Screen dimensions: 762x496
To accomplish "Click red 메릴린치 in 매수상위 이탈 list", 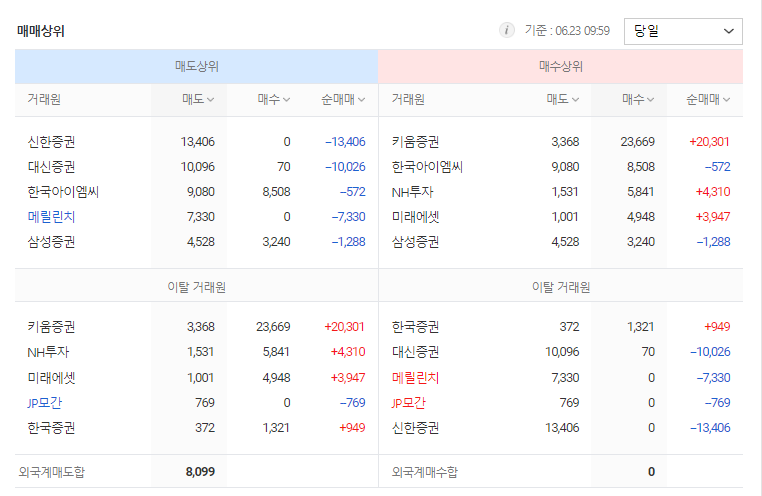I will tap(416, 377).
